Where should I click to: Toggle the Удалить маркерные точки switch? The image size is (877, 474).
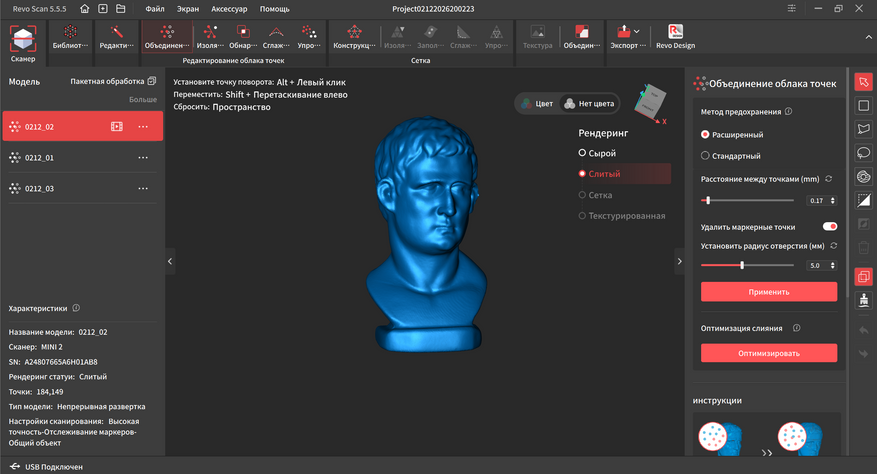tap(829, 226)
